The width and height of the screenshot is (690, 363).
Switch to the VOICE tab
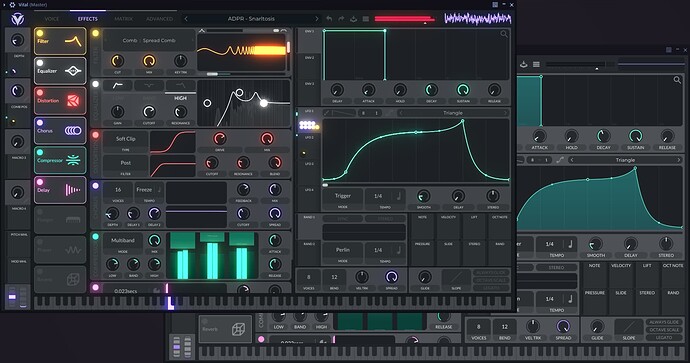click(x=51, y=19)
